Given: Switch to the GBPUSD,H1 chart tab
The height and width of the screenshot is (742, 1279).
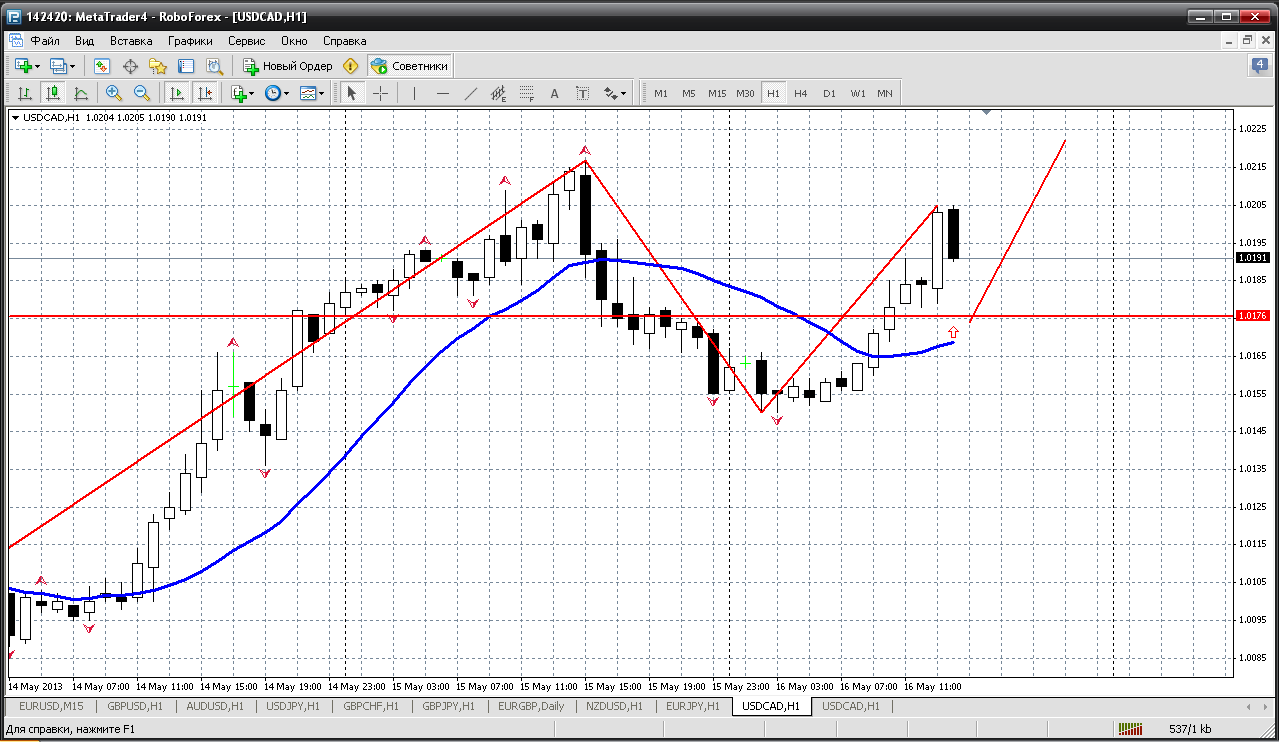Looking at the screenshot, I should (133, 706).
